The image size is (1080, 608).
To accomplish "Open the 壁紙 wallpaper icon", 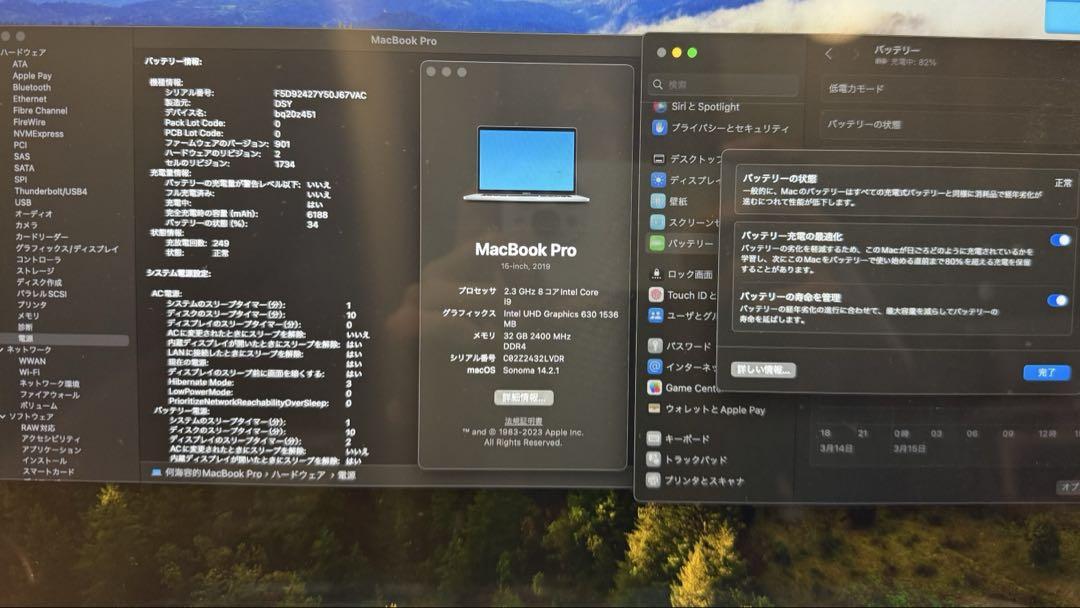I will [x=658, y=201].
